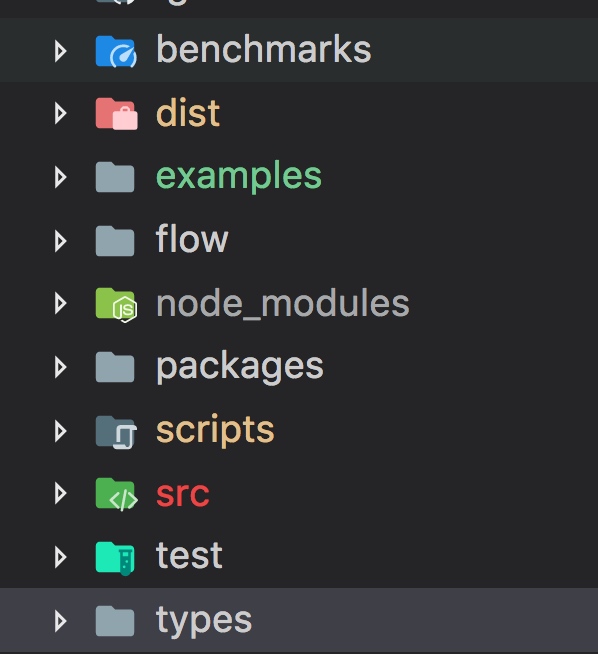This screenshot has height=654, width=598.
Task: Expand the packages folder arrow
Action: pos(60,367)
